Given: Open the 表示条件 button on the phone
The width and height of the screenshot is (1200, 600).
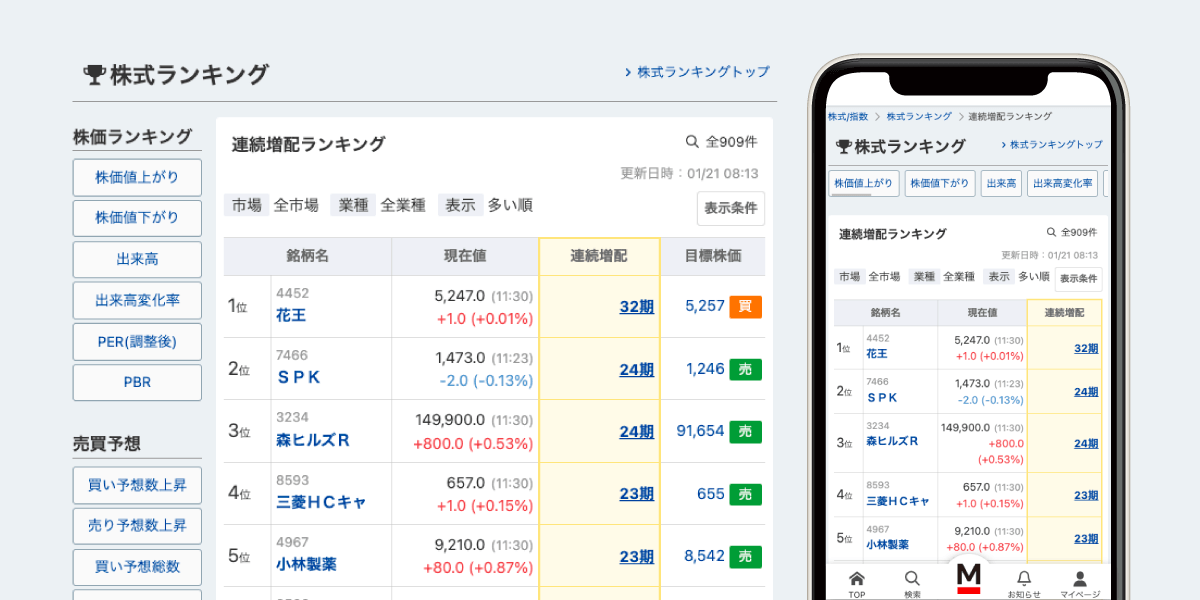Looking at the screenshot, I should point(1078,279).
